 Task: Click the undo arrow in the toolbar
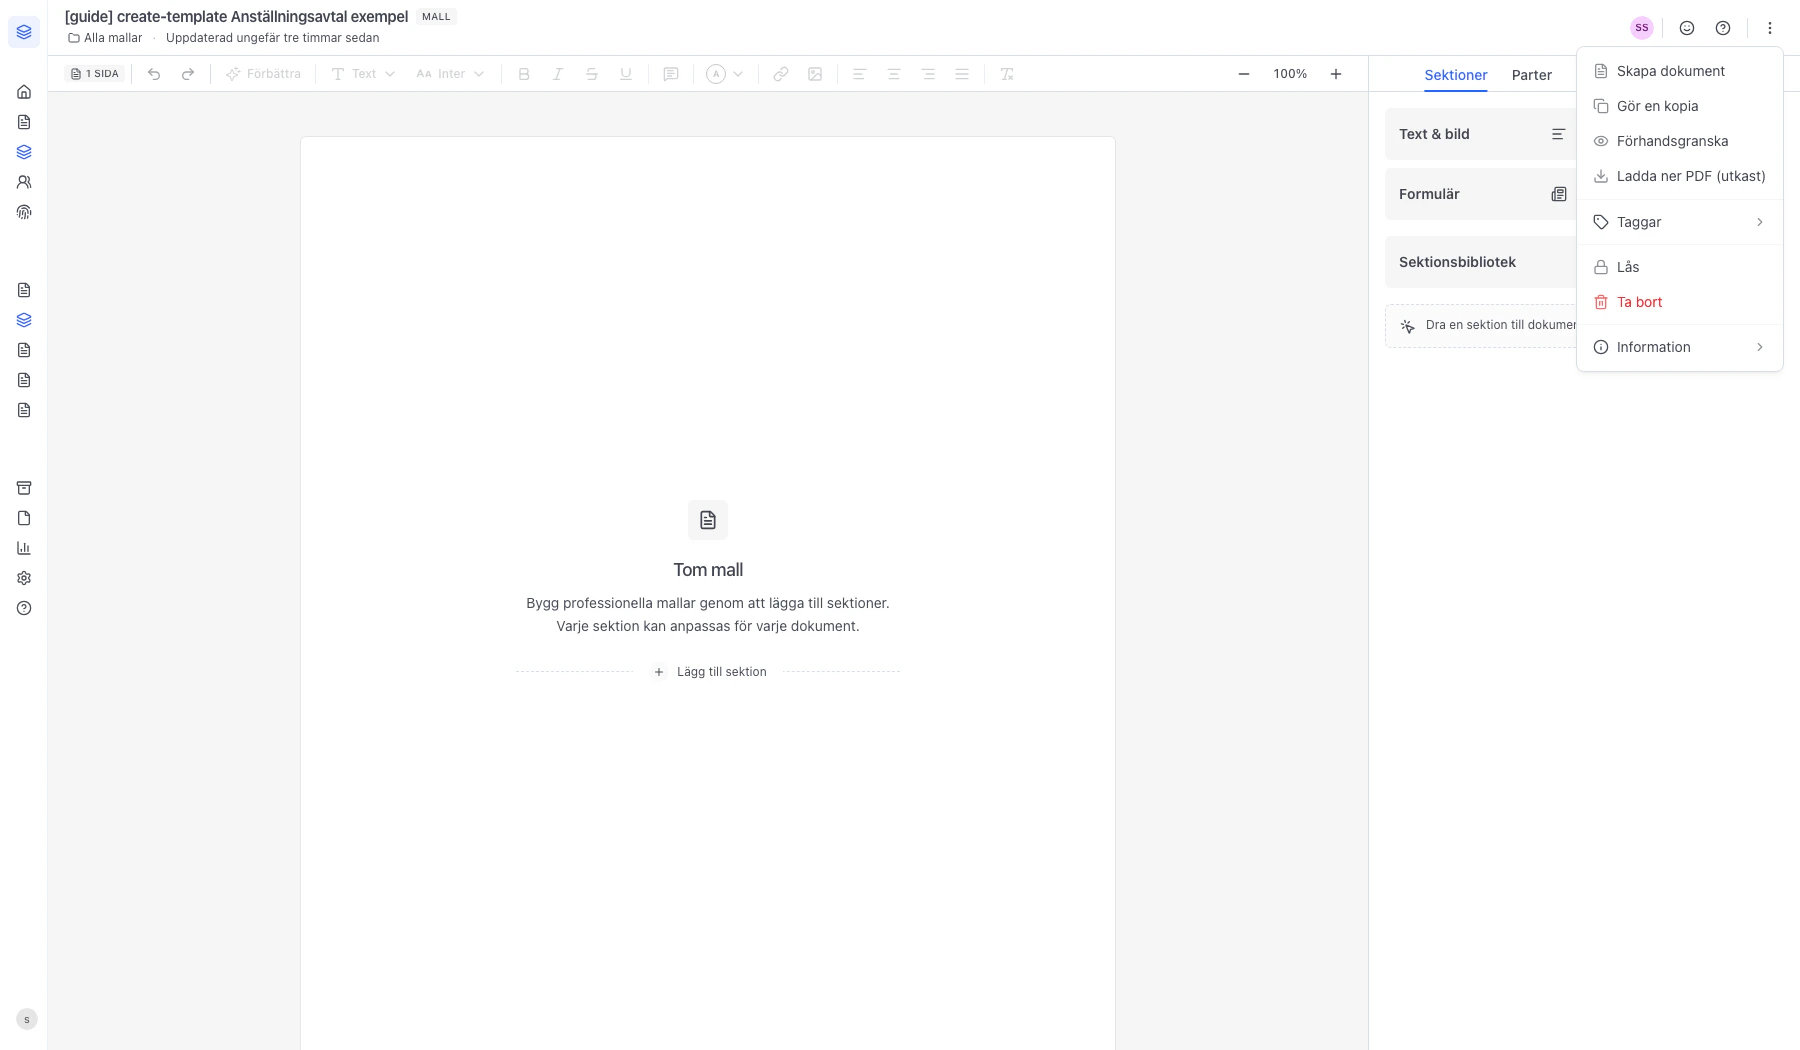[x=154, y=74]
